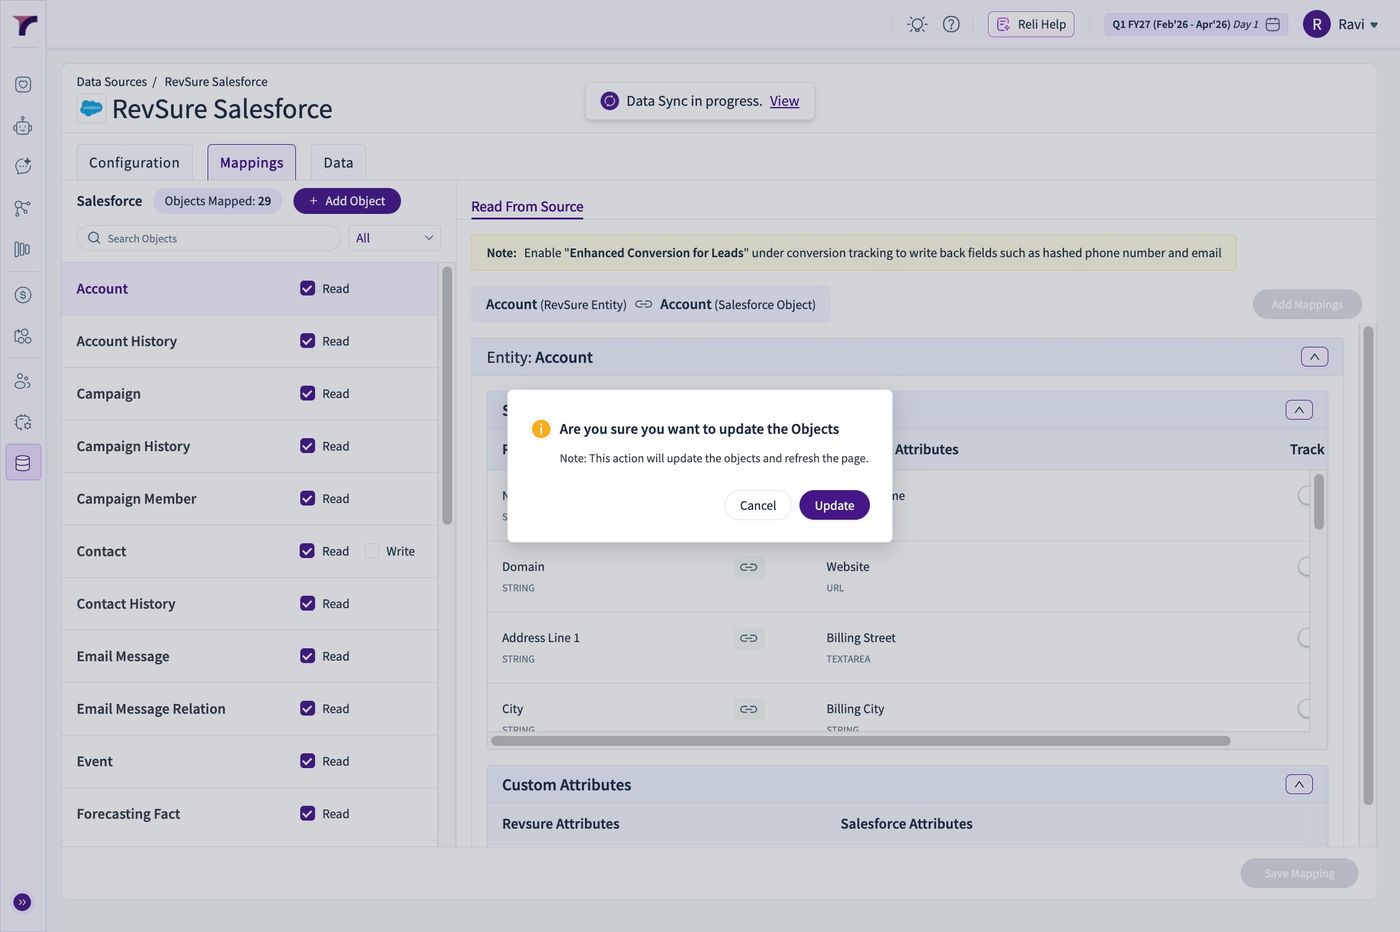The height and width of the screenshot is (932, 1400).
Task: Go to Data Sources breadcrumb
Action: click(112, 82)
